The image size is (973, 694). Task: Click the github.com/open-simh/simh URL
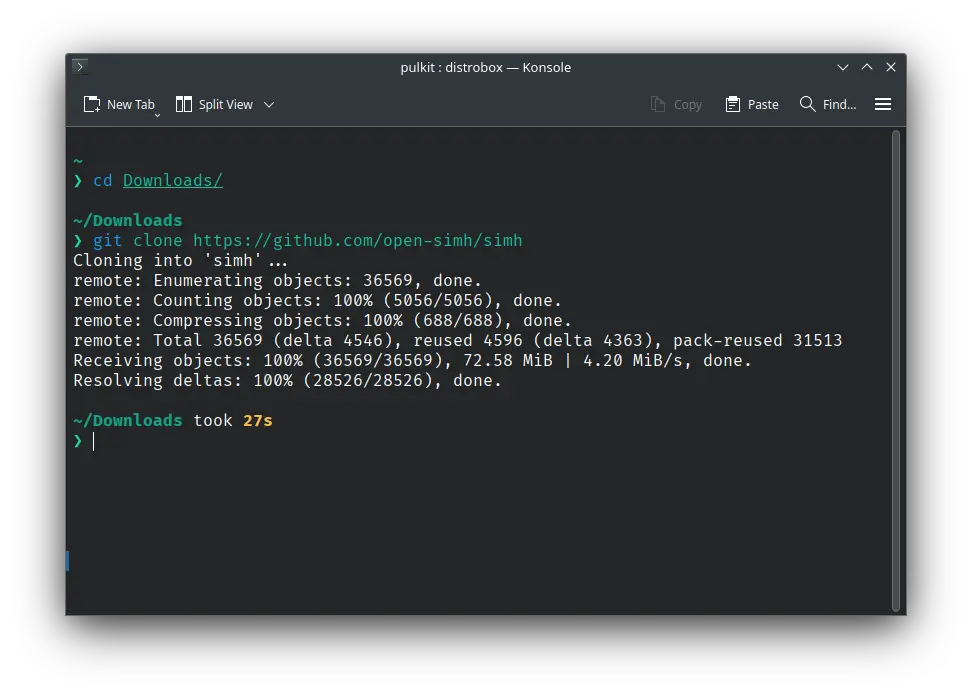(357, 241)
